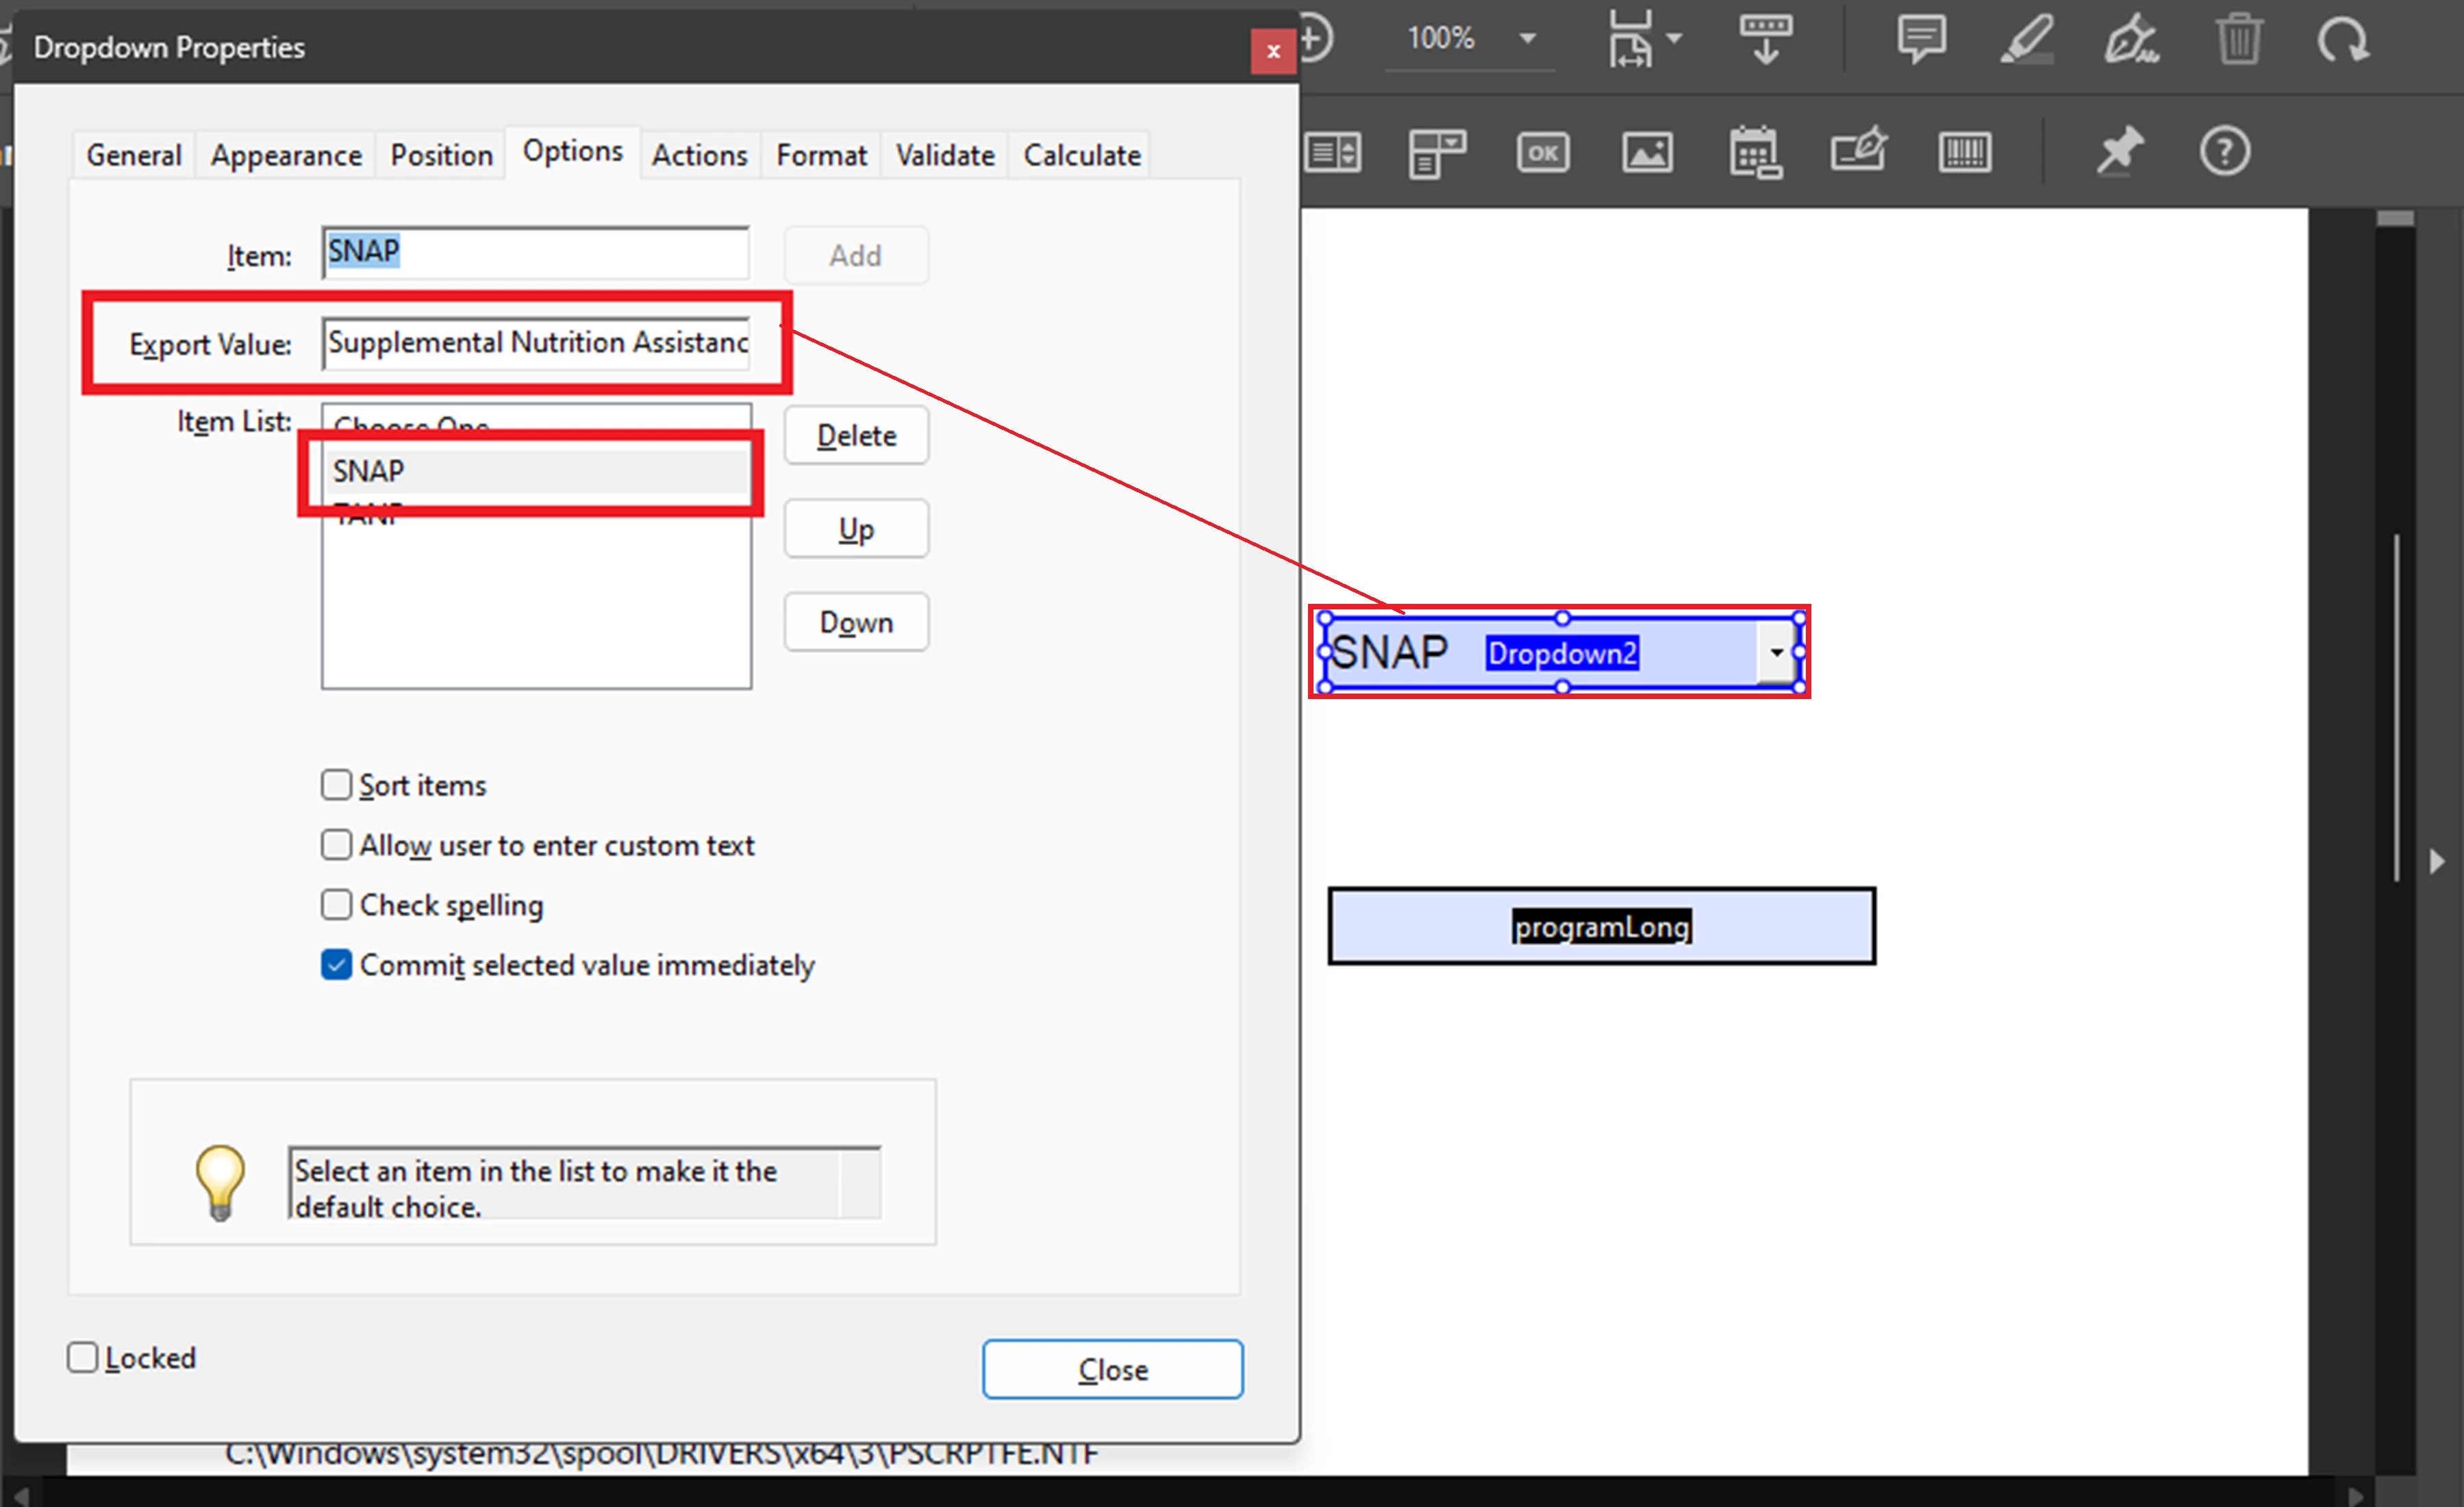This screenshot has height=1507, width=2464.
Task: Uncheck Commit selected value immediately
Action: point(337,965)
